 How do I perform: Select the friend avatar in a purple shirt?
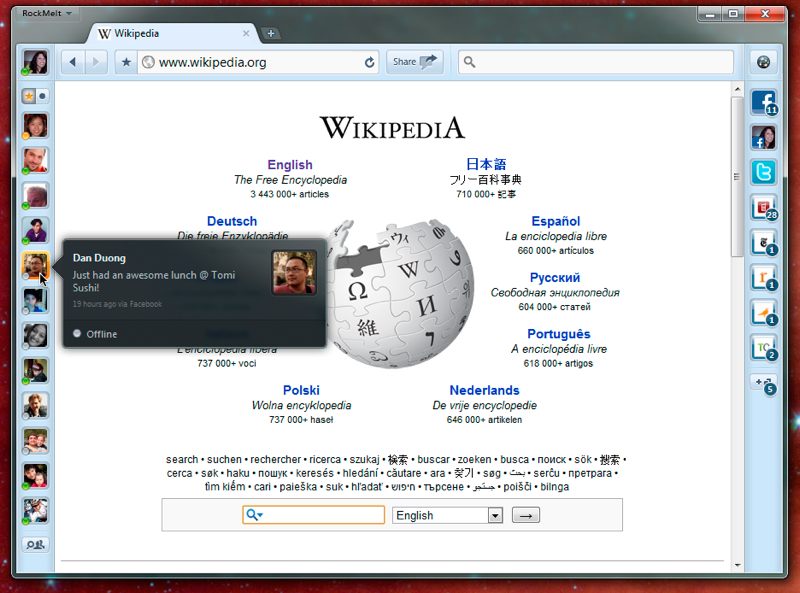pos(35,230)
